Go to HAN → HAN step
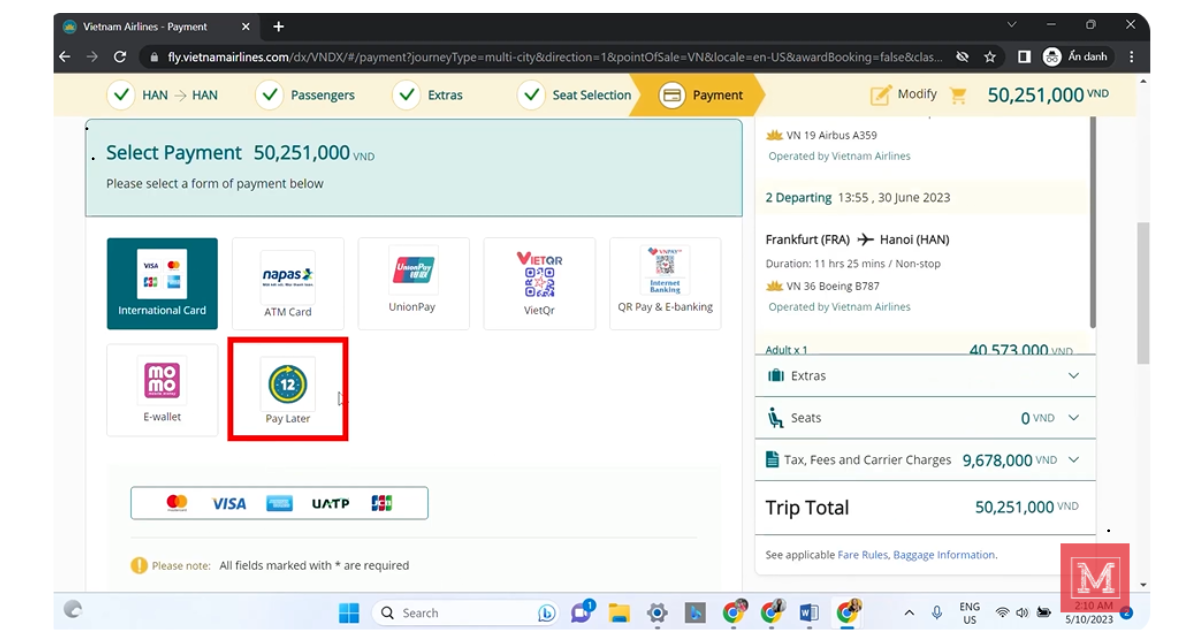This screenshot has width=1200, height=630. [164, 95]
